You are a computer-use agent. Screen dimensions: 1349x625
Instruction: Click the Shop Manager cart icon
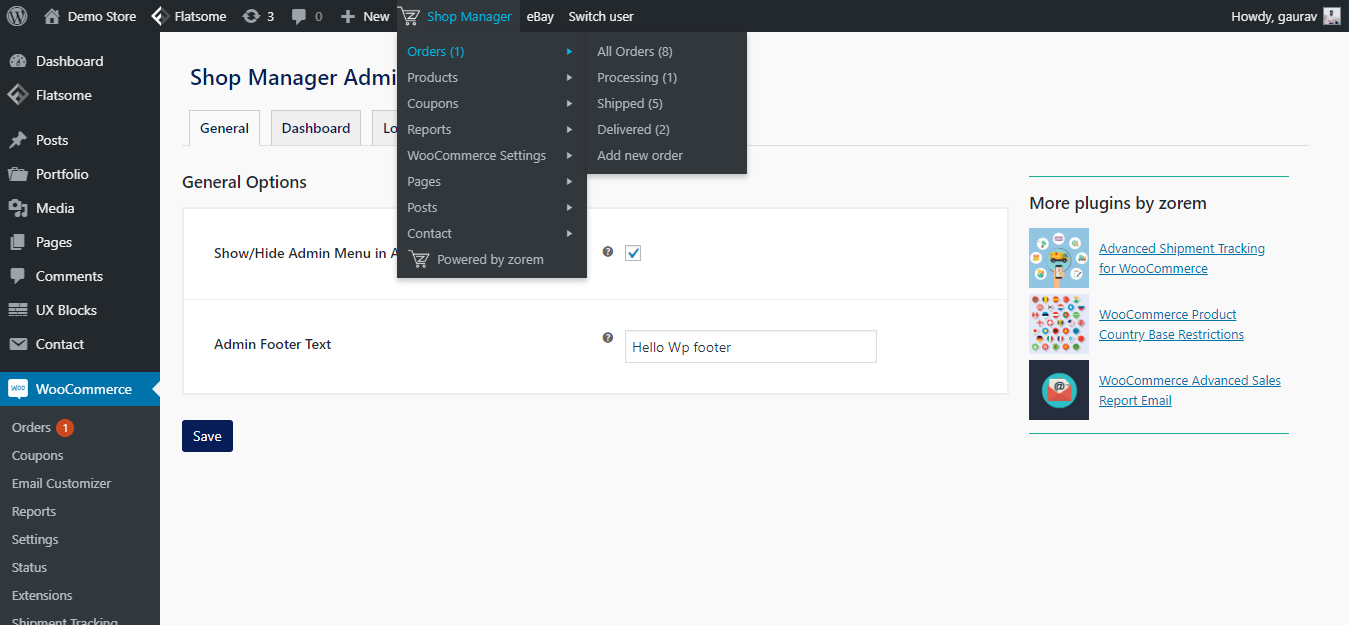pos(408,16)
